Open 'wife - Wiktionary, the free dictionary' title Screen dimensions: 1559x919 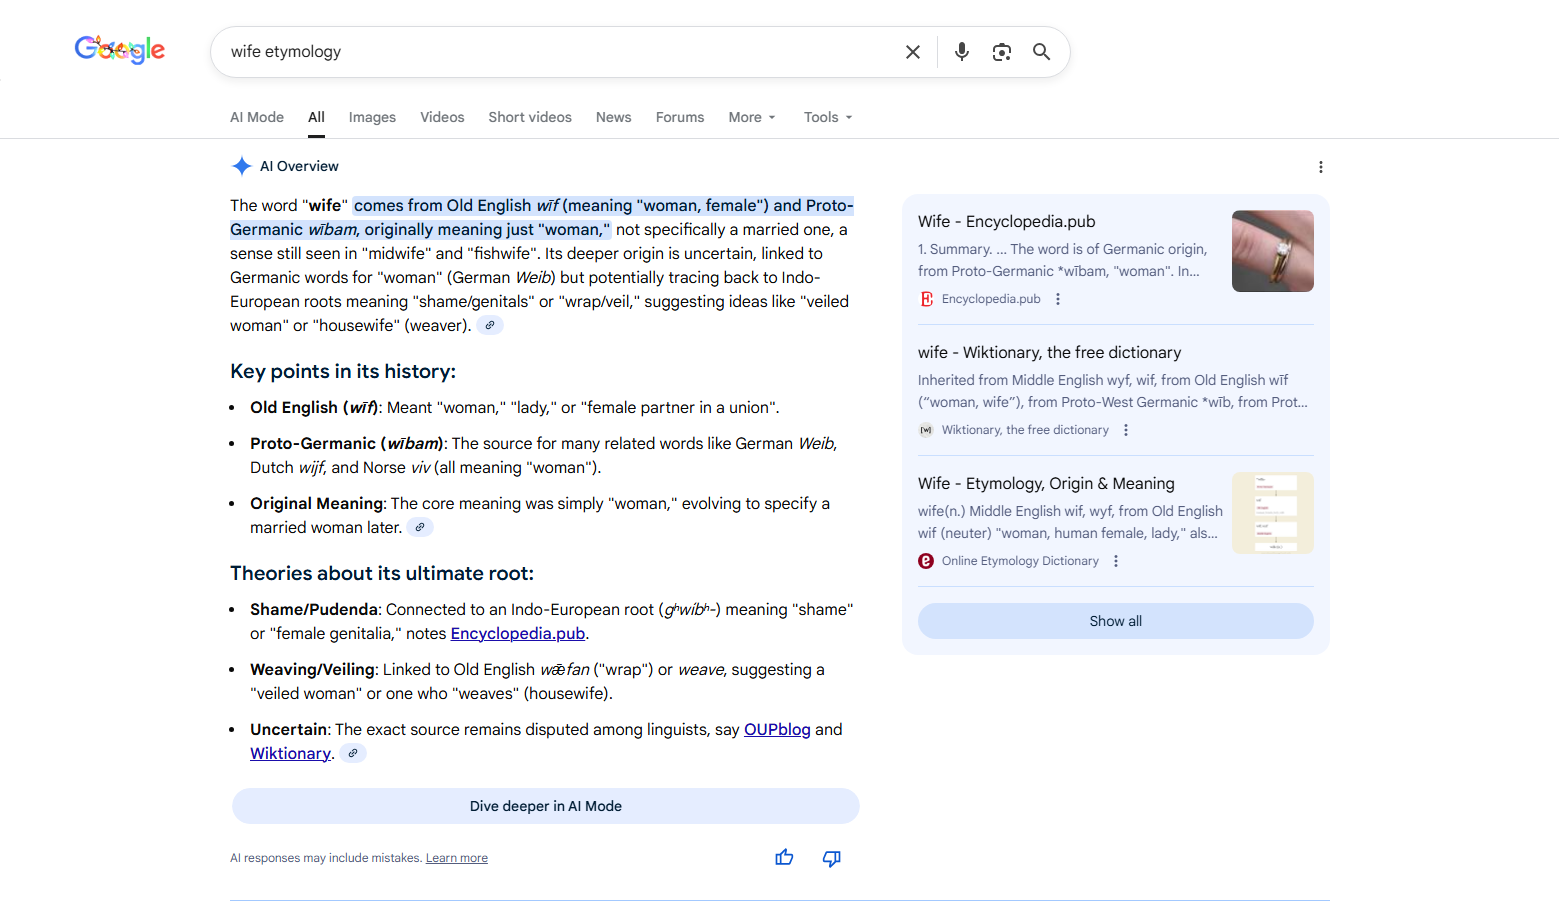[x=1050, y=353]
